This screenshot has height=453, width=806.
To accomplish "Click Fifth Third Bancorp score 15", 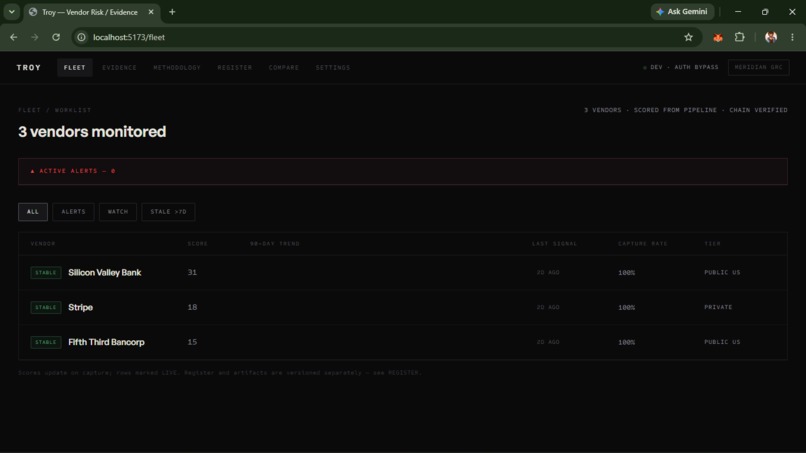I will 192,342.
